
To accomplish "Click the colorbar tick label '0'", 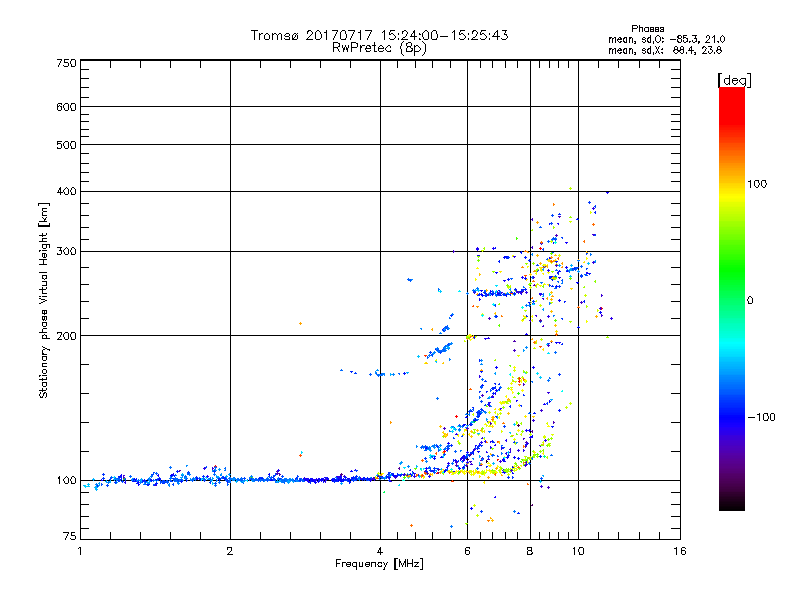I will pyautogui.click(x=750, y=301).
